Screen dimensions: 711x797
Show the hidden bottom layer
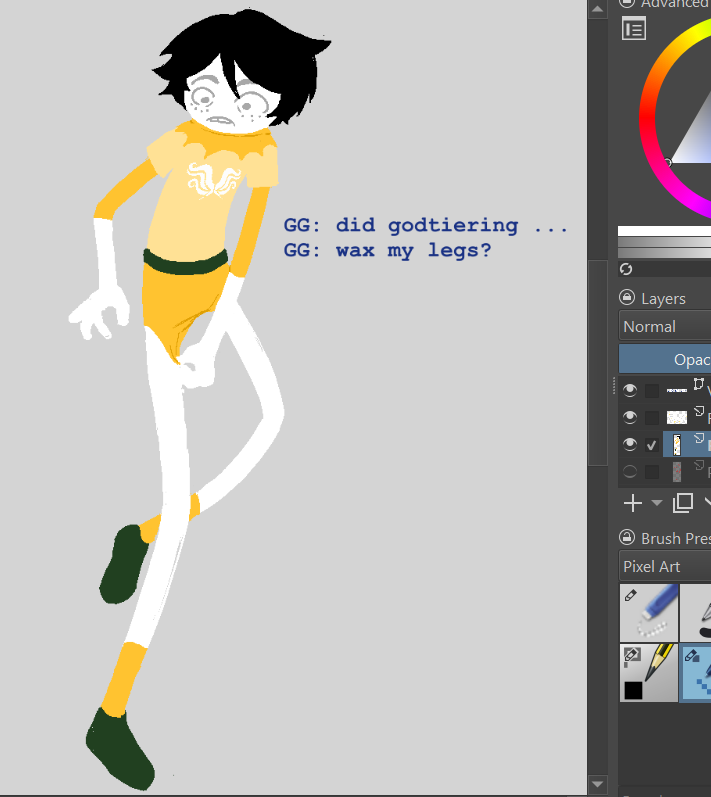[x=630, y=472]
